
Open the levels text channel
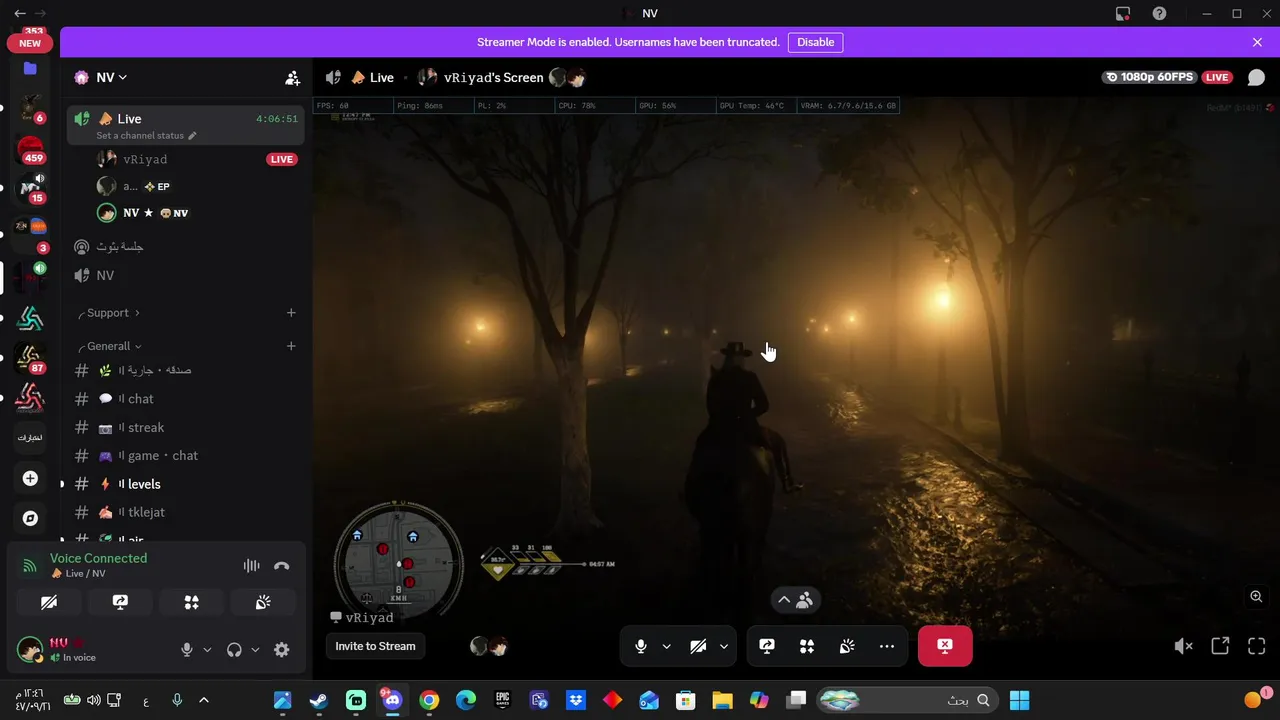pyautogui.click(x=185, y=484)
